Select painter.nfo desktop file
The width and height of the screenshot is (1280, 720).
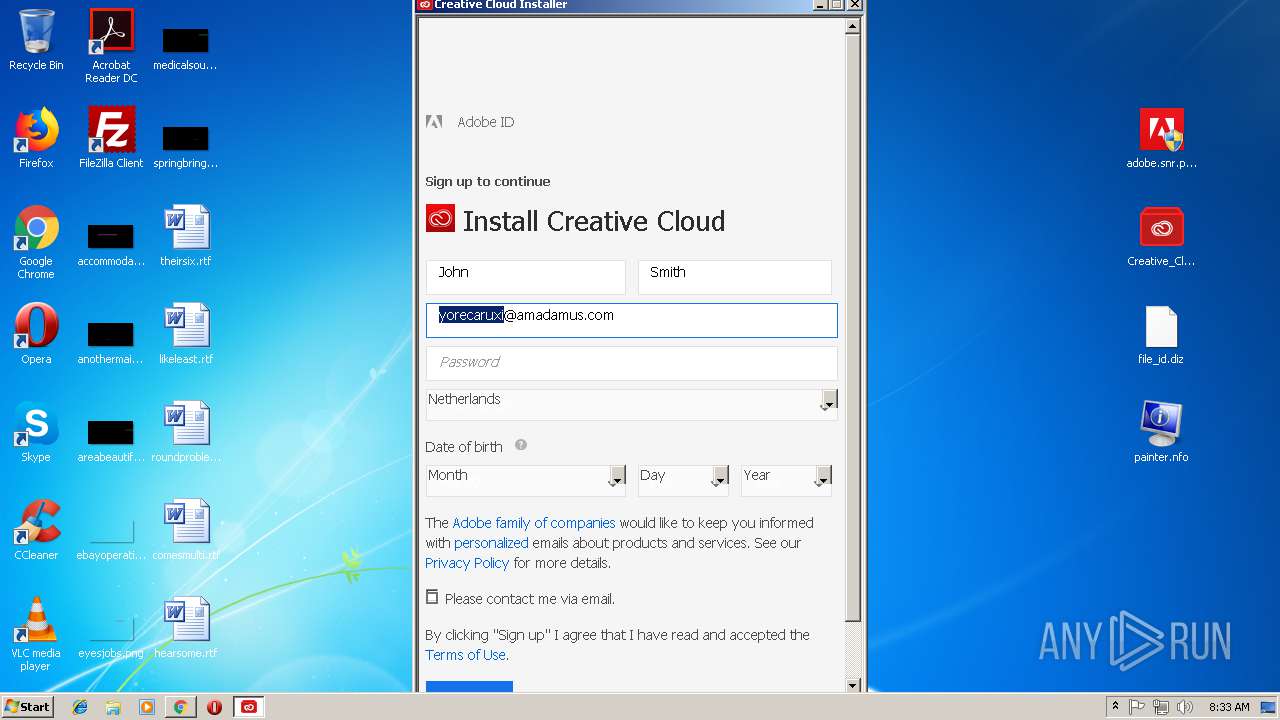click(1161, 432)
